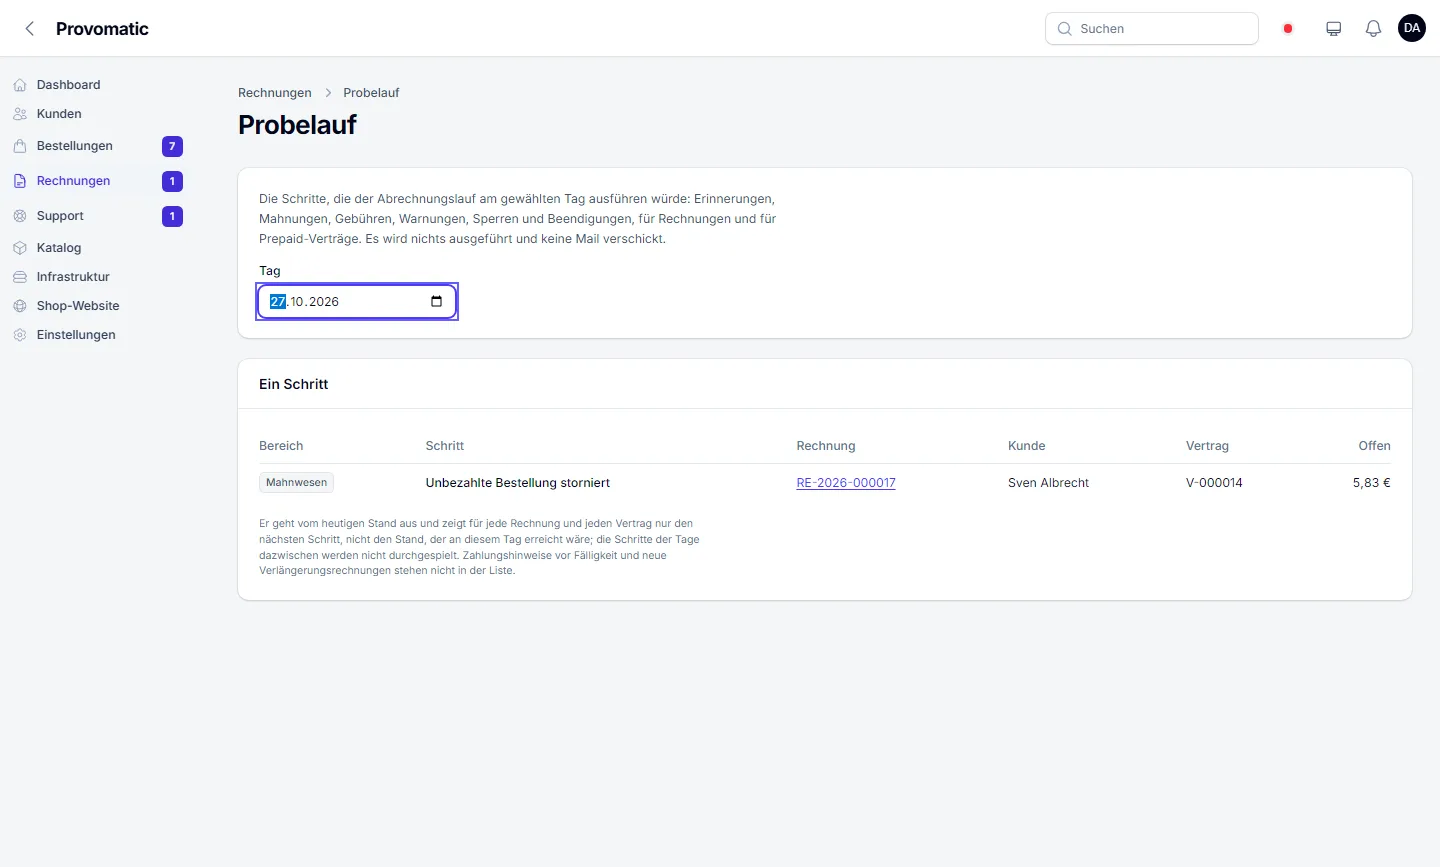
Task: Open the notifications bell
Action: pyautogui.click(x=1373, y=29)
